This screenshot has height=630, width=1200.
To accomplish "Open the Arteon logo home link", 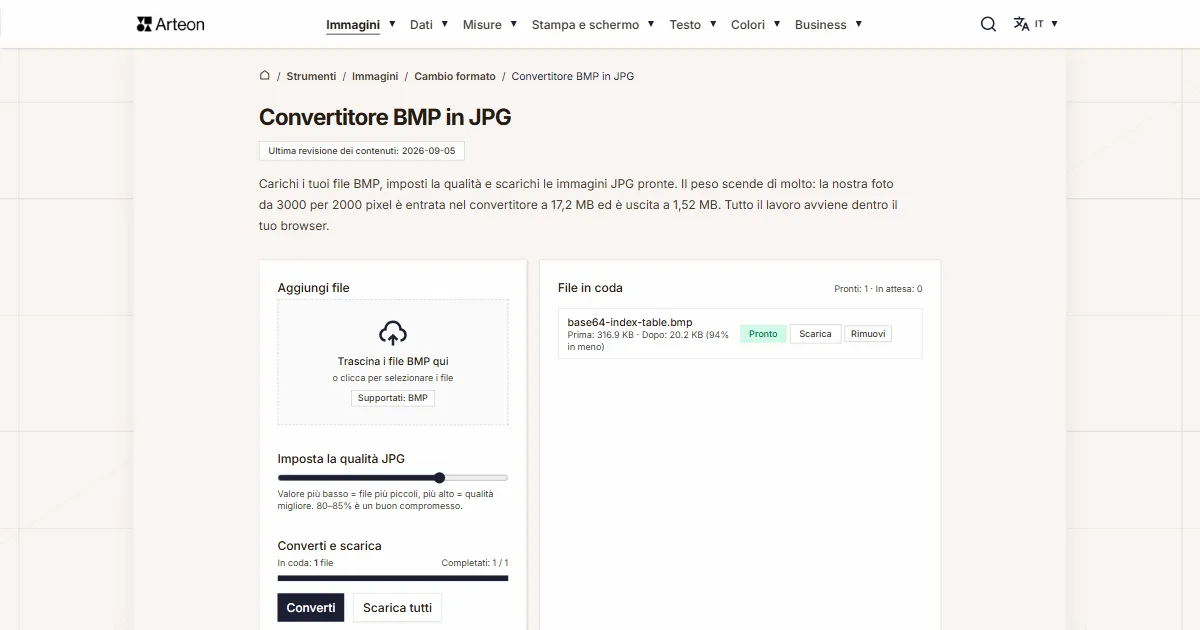I will click(170, 24).
